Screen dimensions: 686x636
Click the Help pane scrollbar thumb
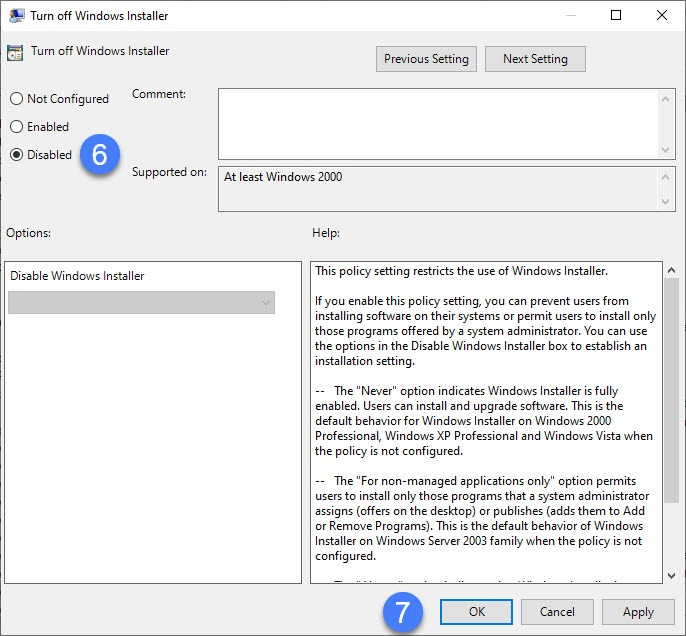(x=671, y=390)
